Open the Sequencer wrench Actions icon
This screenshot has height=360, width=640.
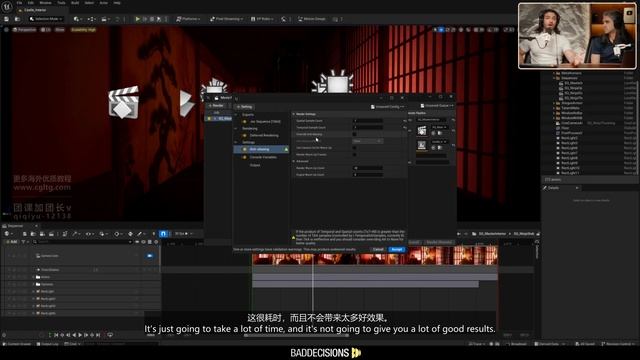76,234
